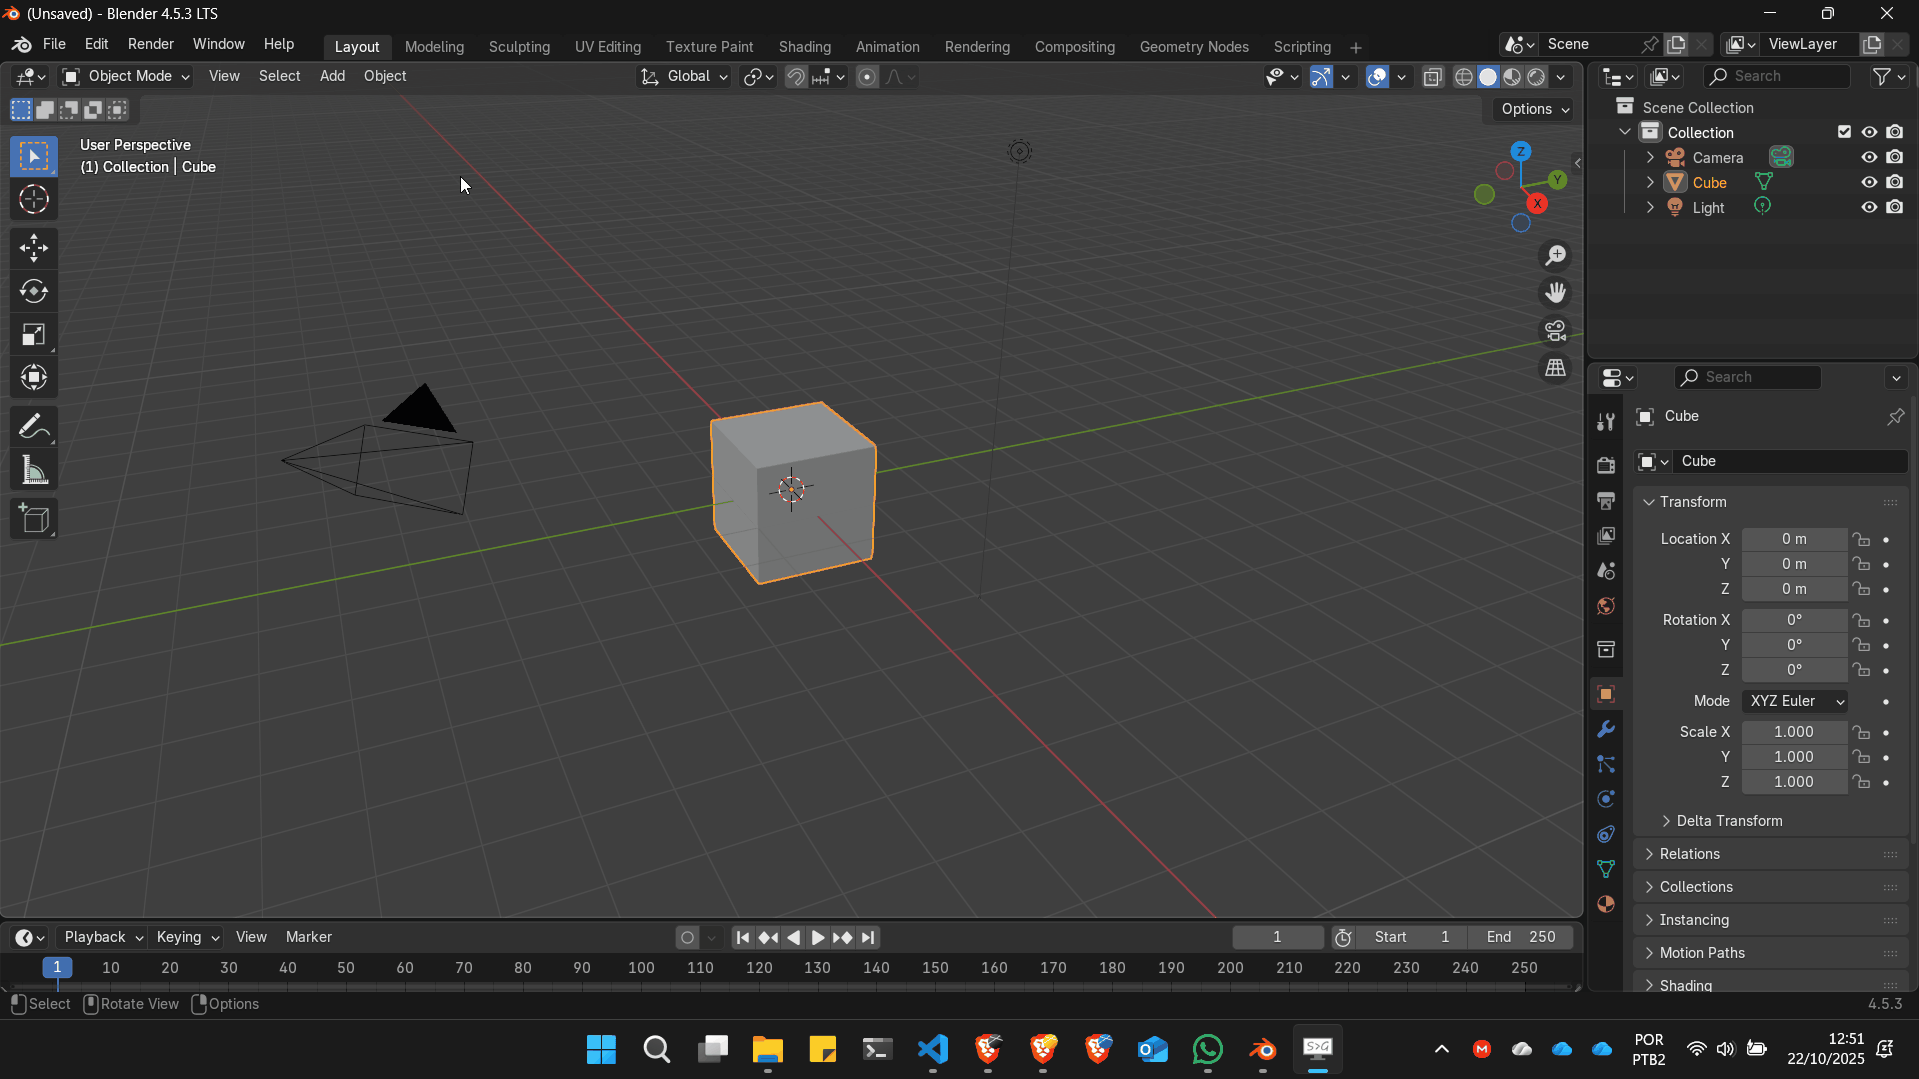Select the Scale tool

[x=34, y=335]
